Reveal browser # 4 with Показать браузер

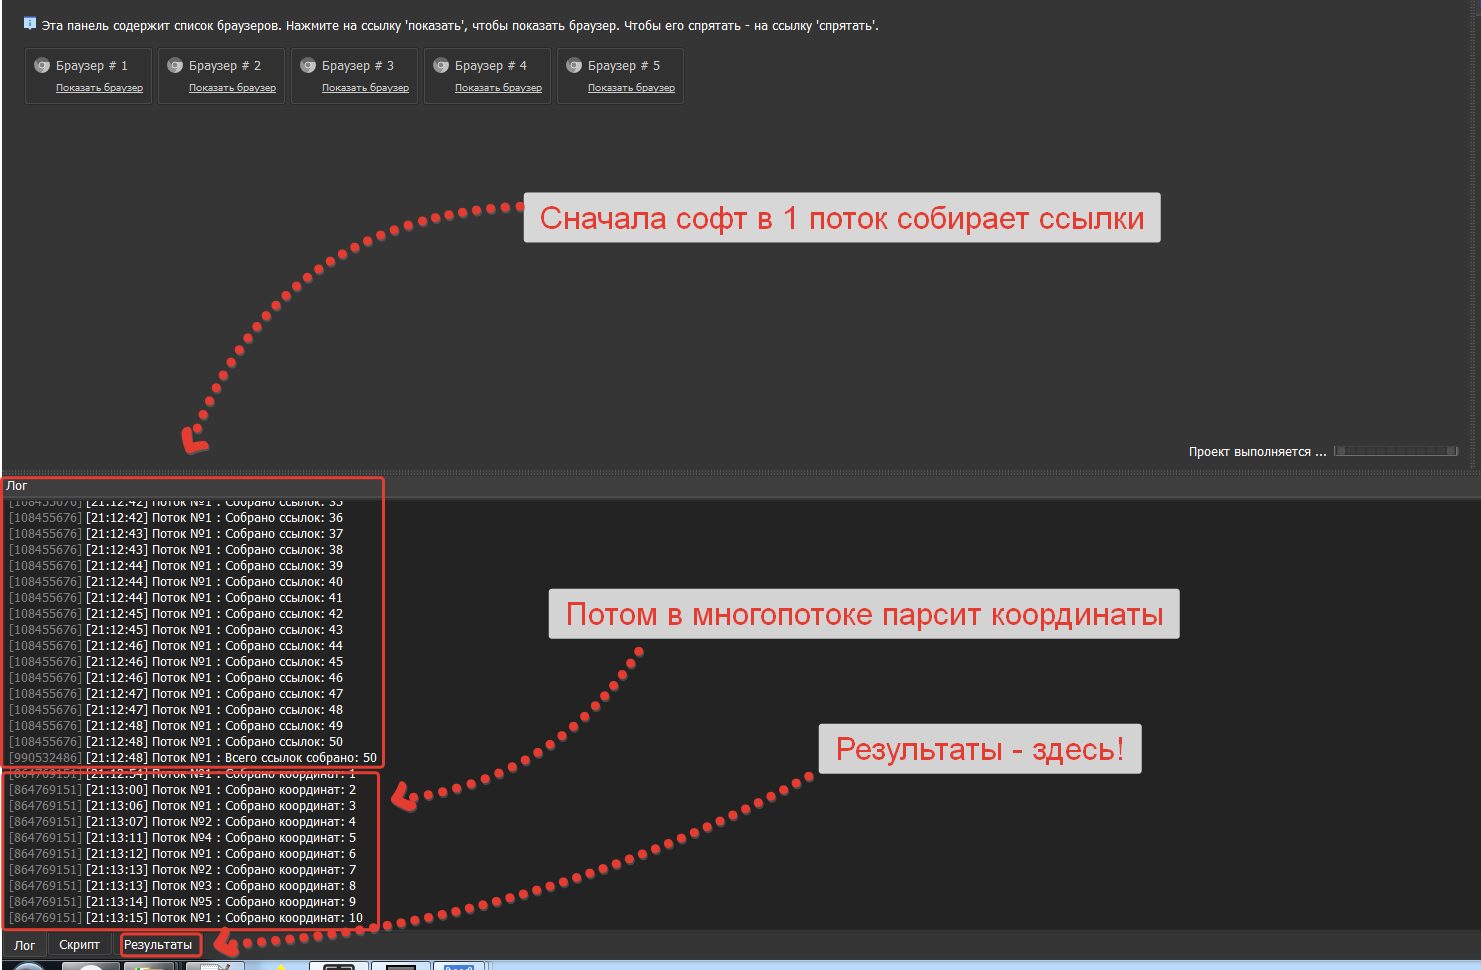498,88
